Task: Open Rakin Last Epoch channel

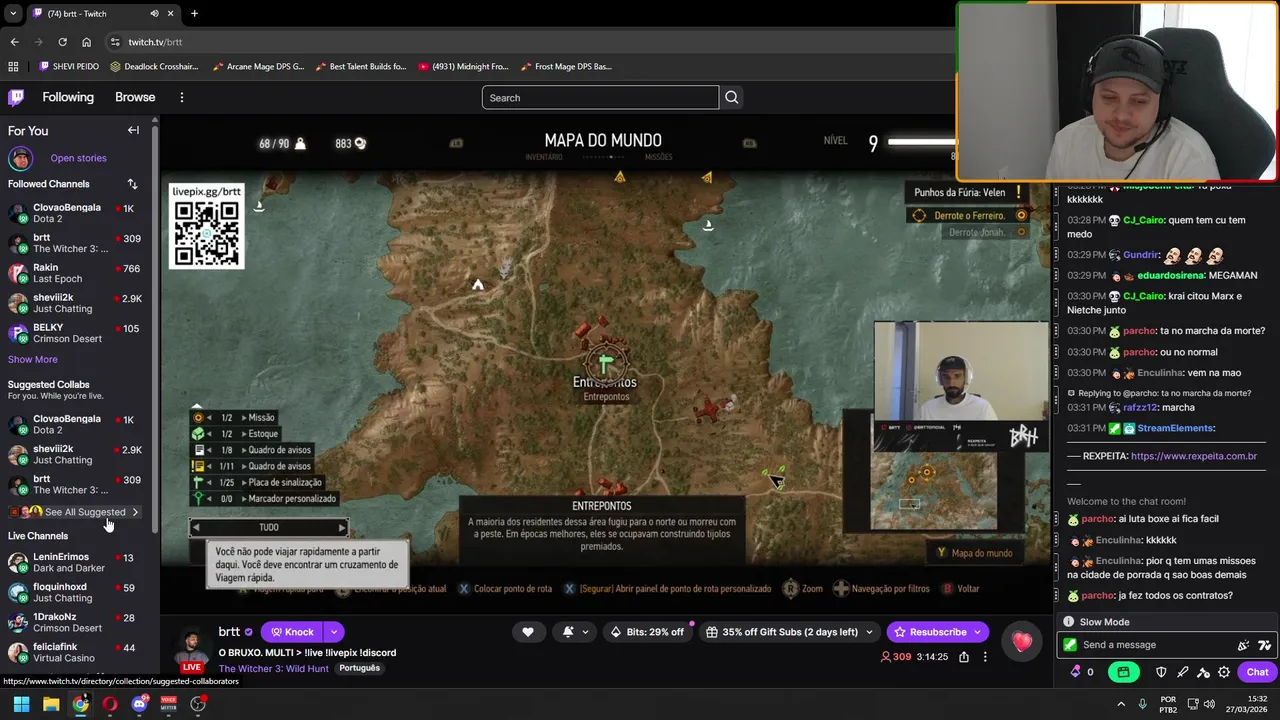Action: click(x=75, y=273)
